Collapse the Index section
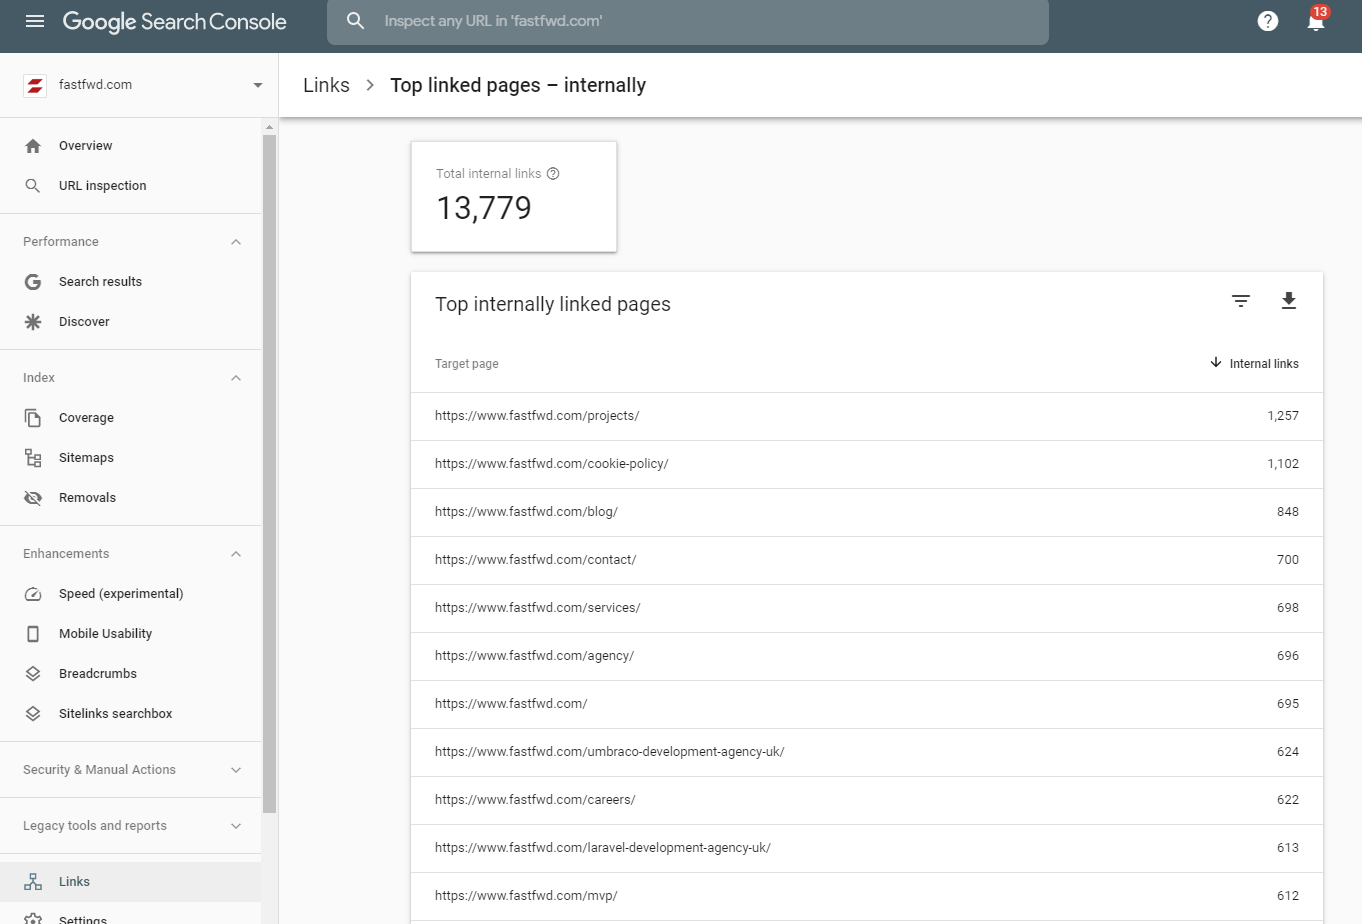This screenshot has width=1362, height=924. point(236,378)
